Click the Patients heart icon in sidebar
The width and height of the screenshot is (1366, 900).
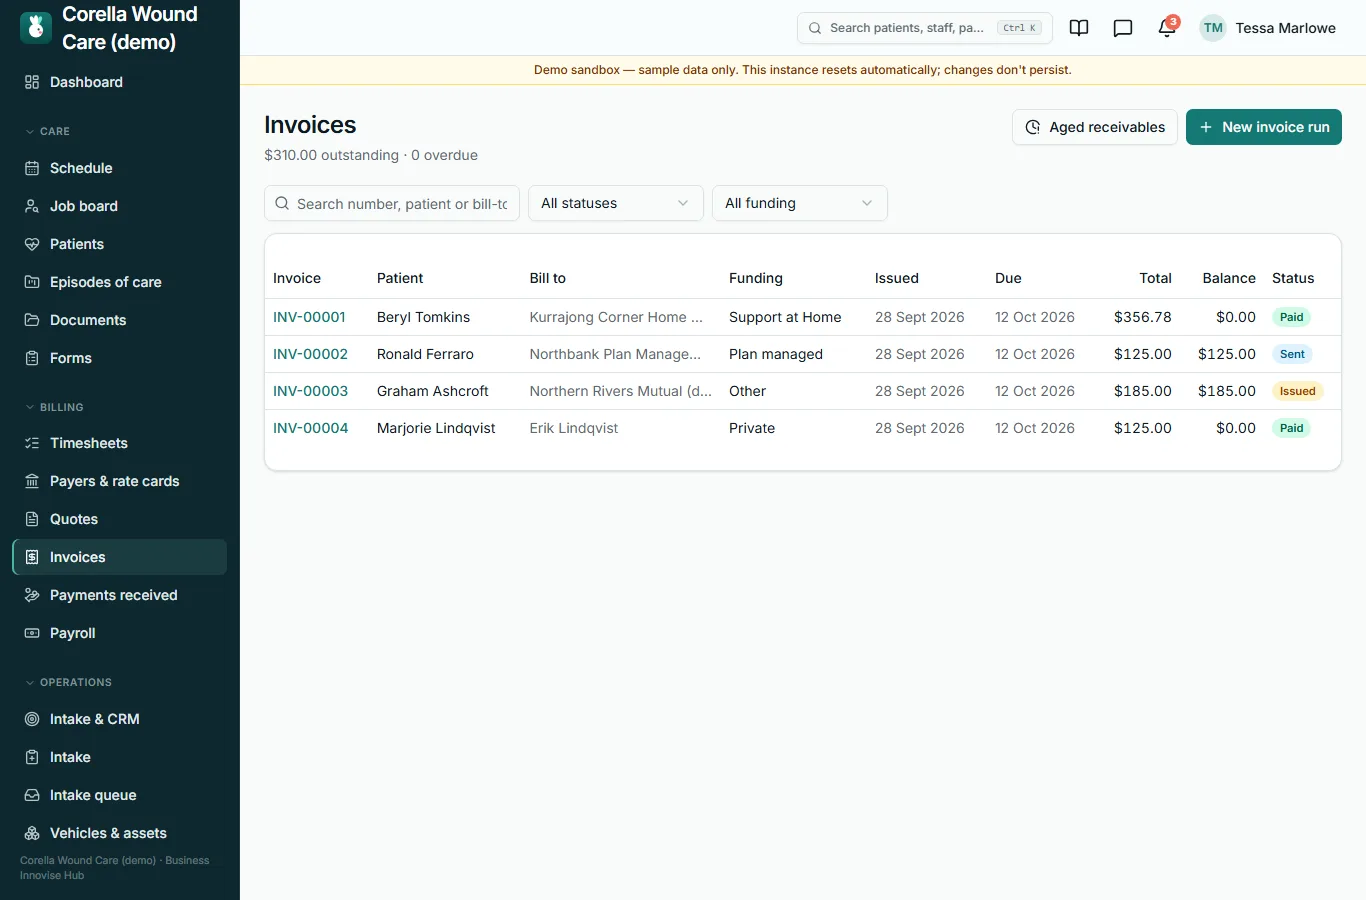[x=32, y=244]
